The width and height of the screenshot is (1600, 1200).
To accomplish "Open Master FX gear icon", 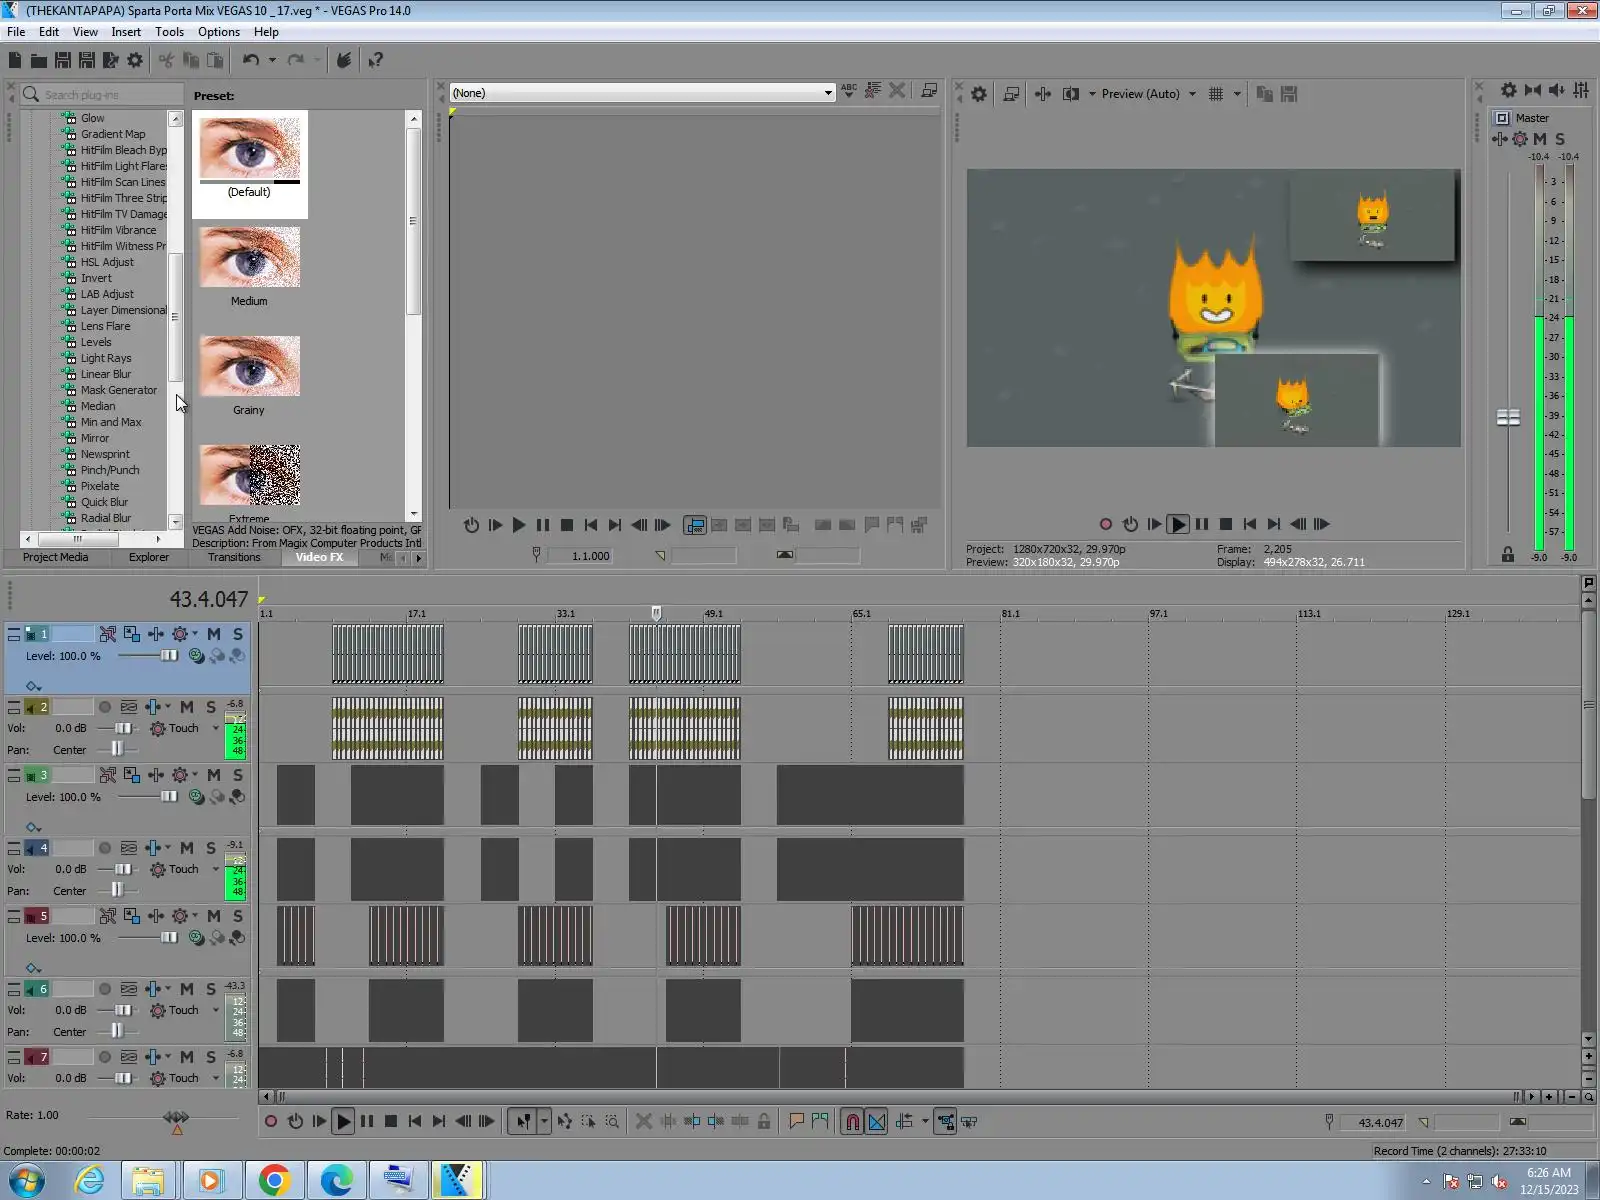I will pos(1520,139).
